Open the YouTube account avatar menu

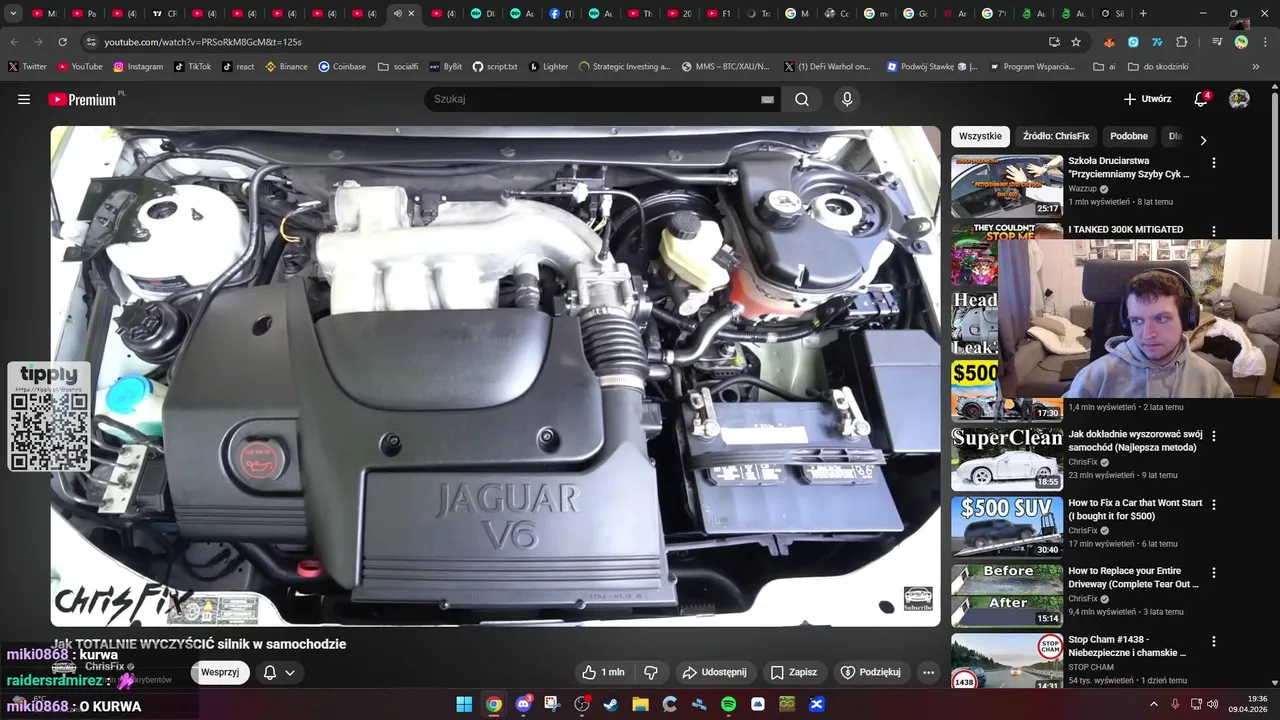click(x=1239, y=99)
